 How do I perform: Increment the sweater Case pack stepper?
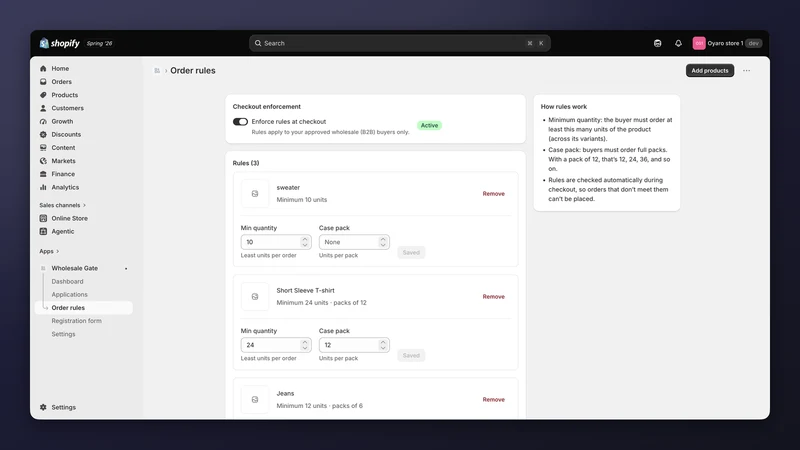[383, 239]
